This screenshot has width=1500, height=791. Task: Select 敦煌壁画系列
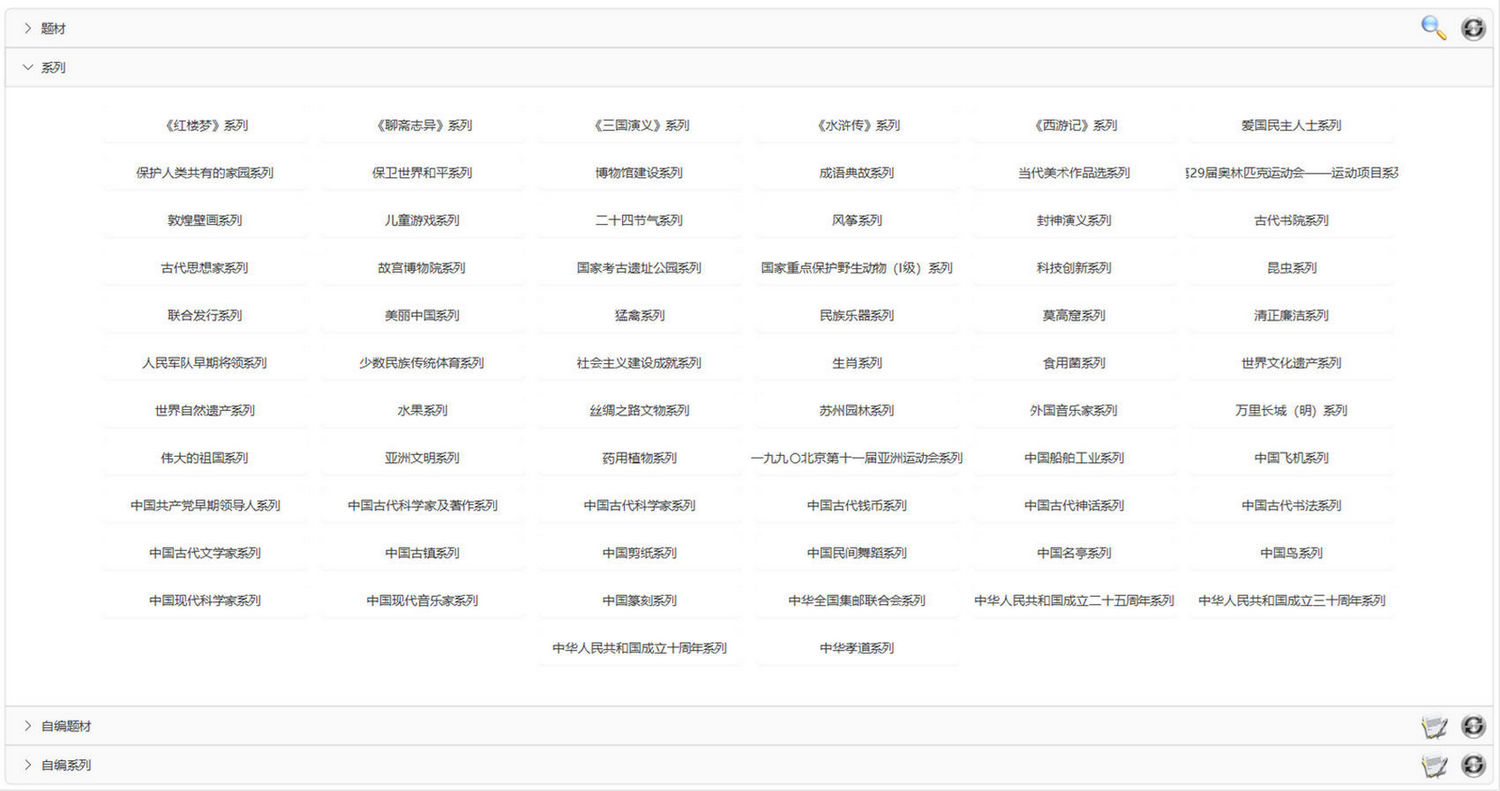(x=205, y=221)
